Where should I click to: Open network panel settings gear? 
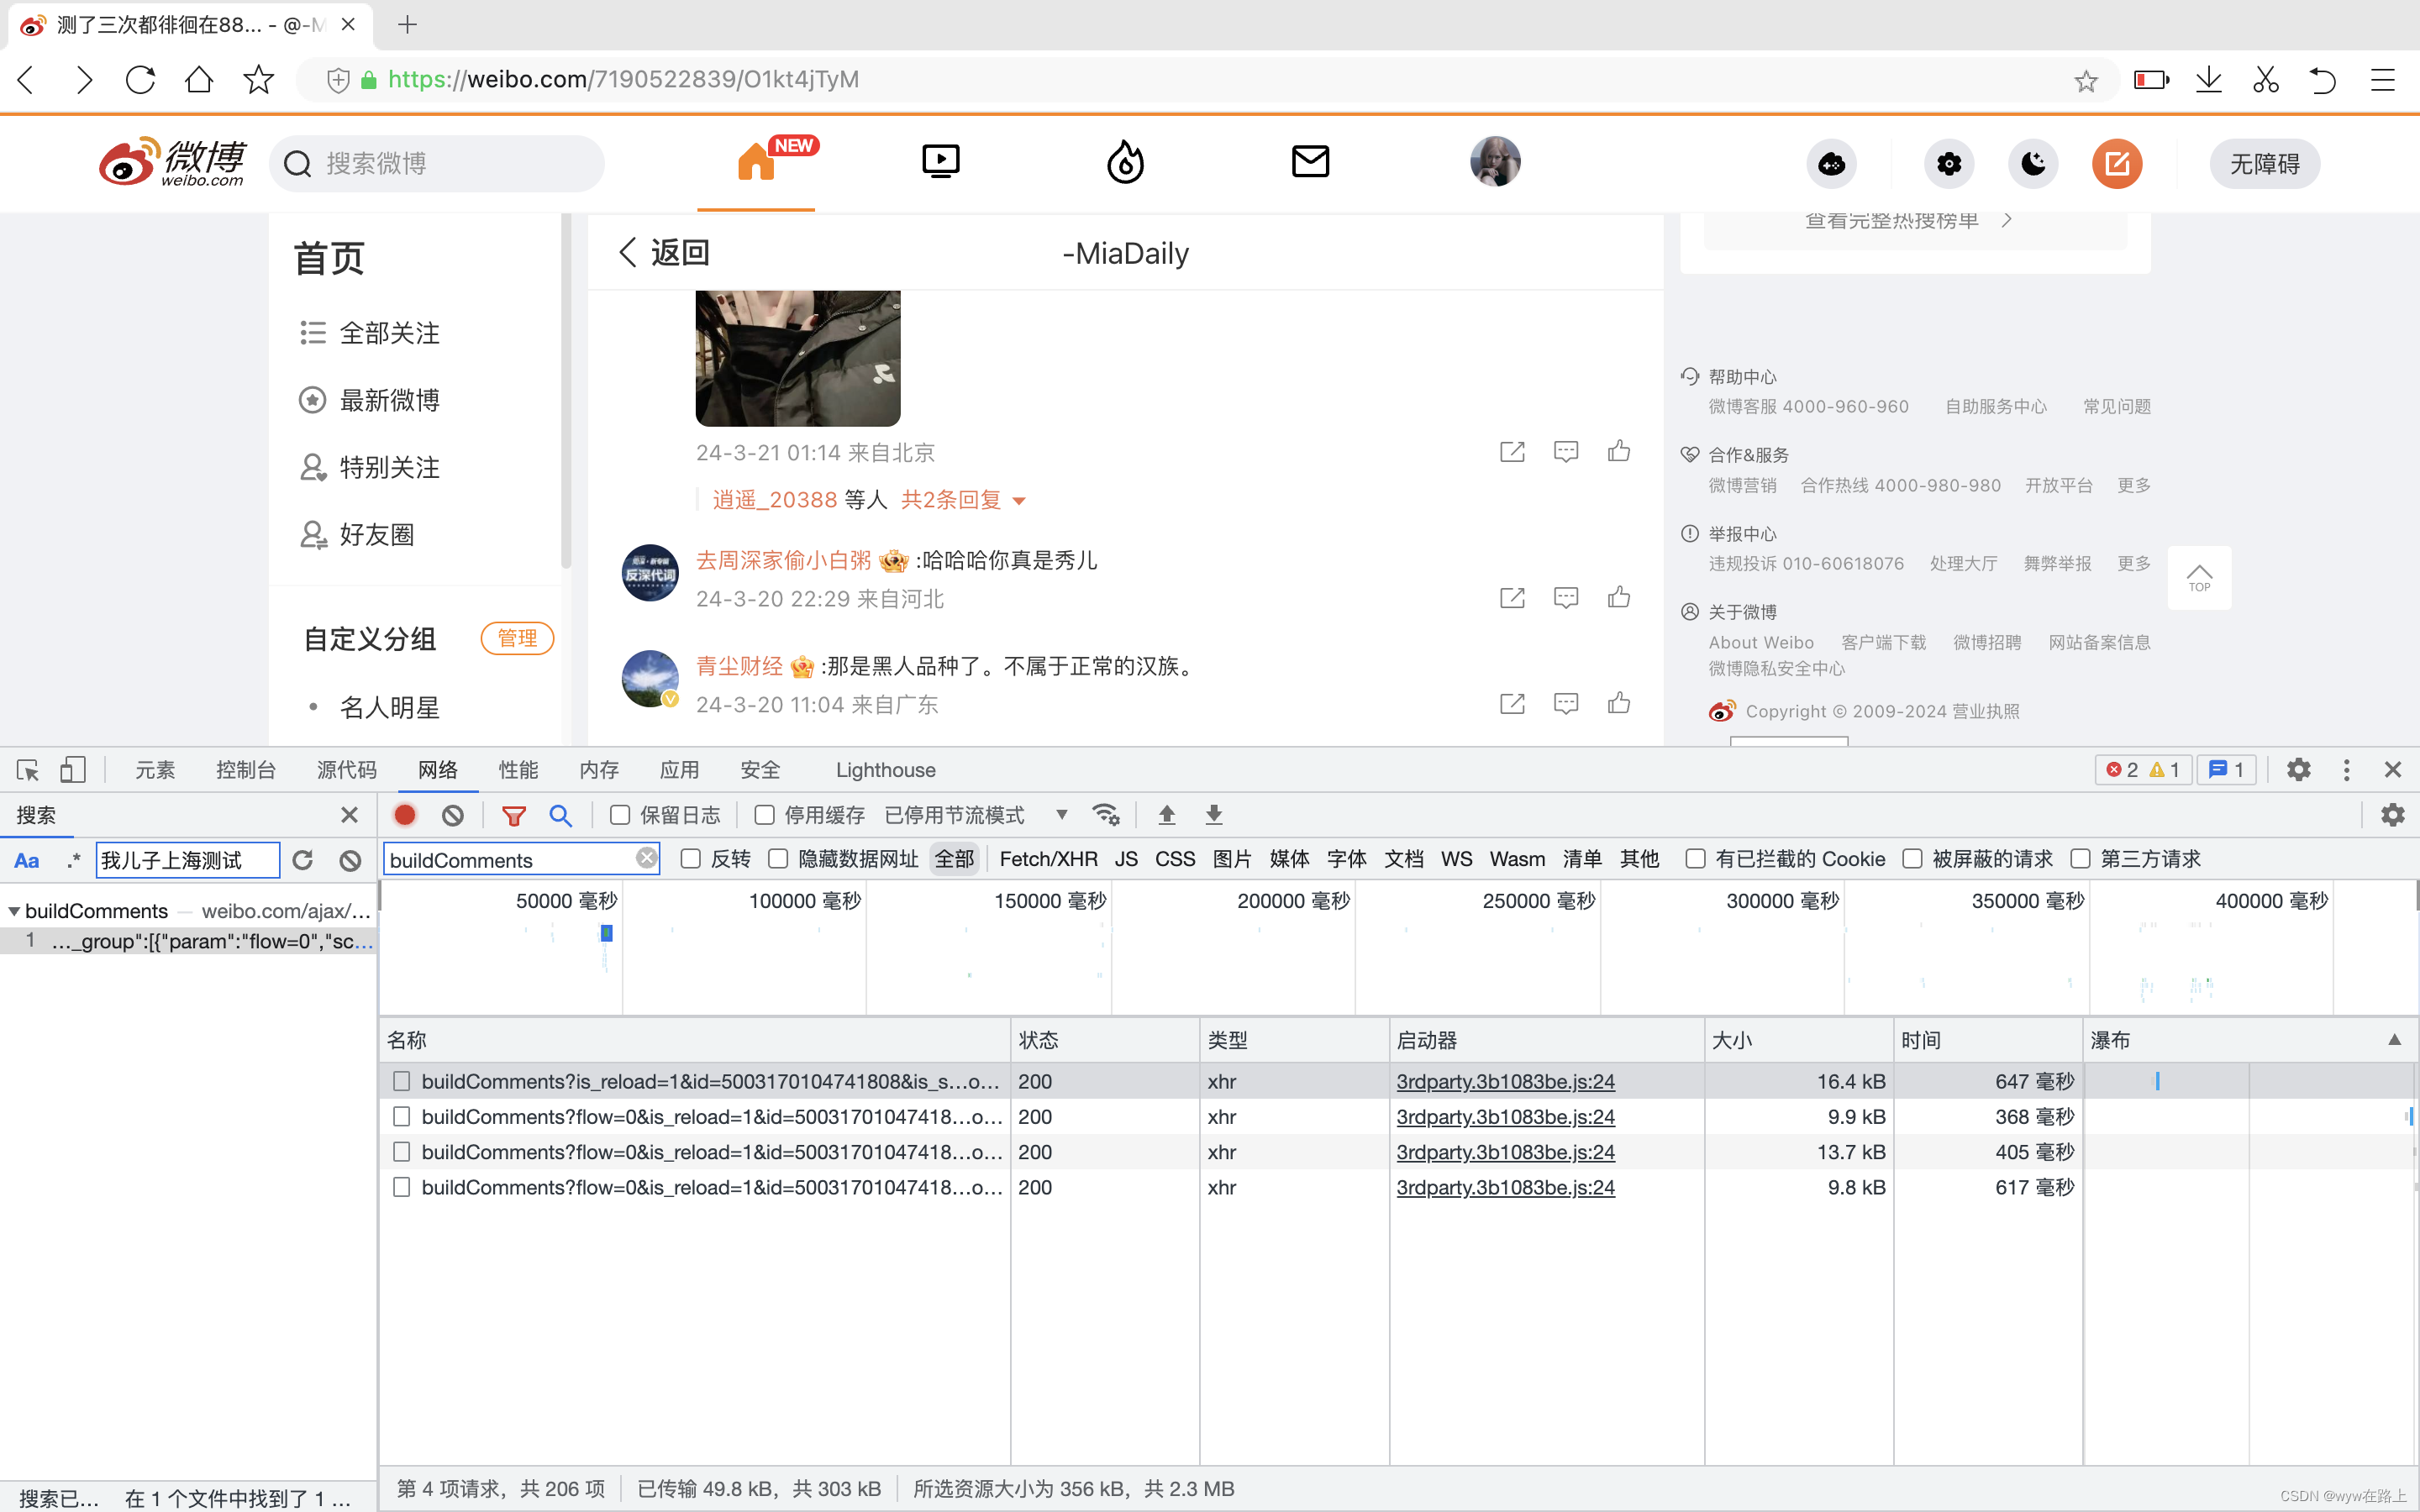[2393, 815]
